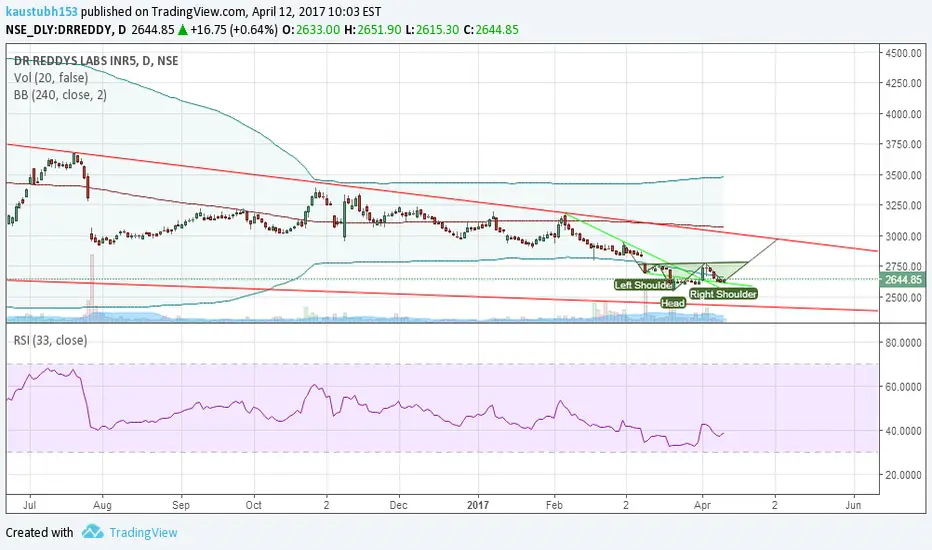
Task: Click the 3500.00 price axis label
Action: click(903, 175)
